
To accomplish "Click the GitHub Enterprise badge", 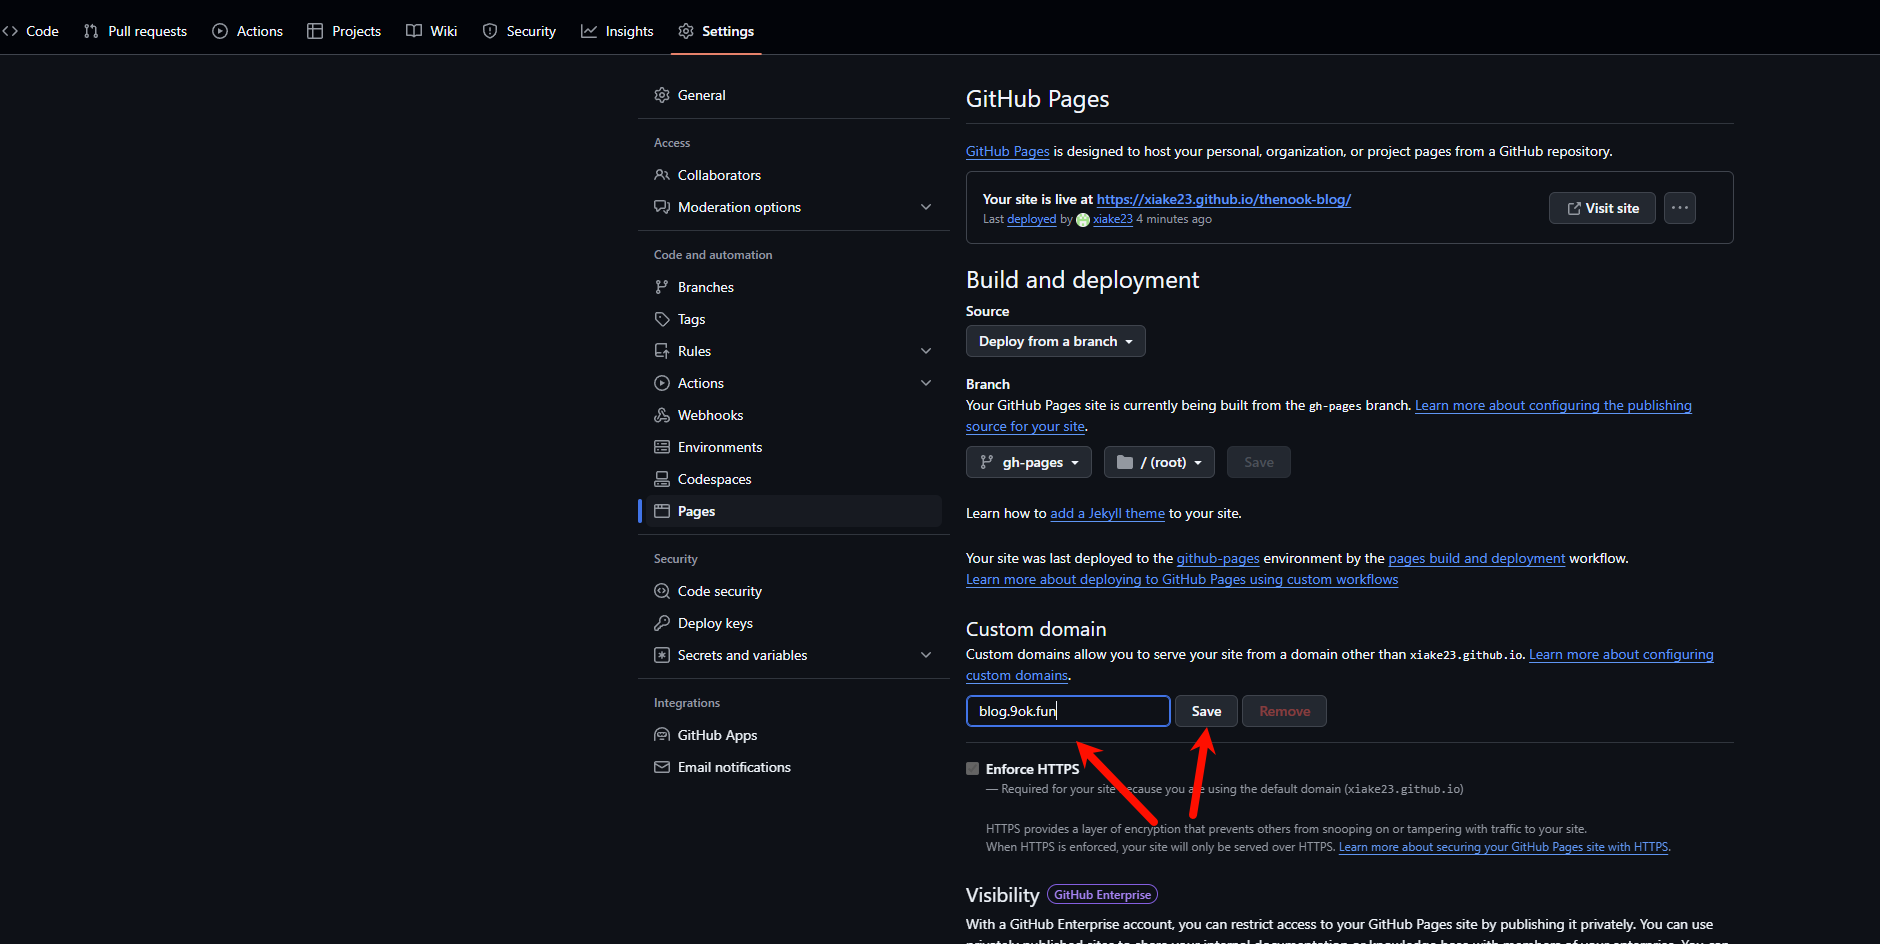I will point(1102,895).
